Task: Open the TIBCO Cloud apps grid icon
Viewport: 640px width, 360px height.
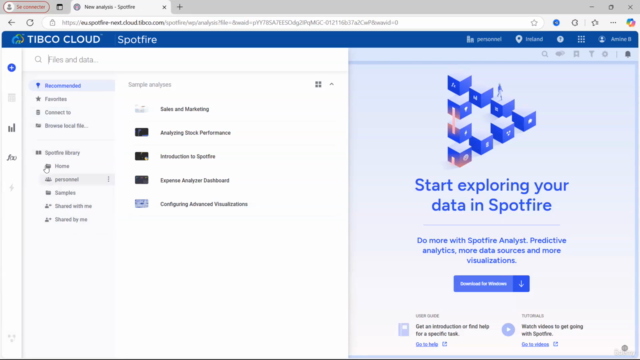Action: pyautogui.click(x=581, y=39)
